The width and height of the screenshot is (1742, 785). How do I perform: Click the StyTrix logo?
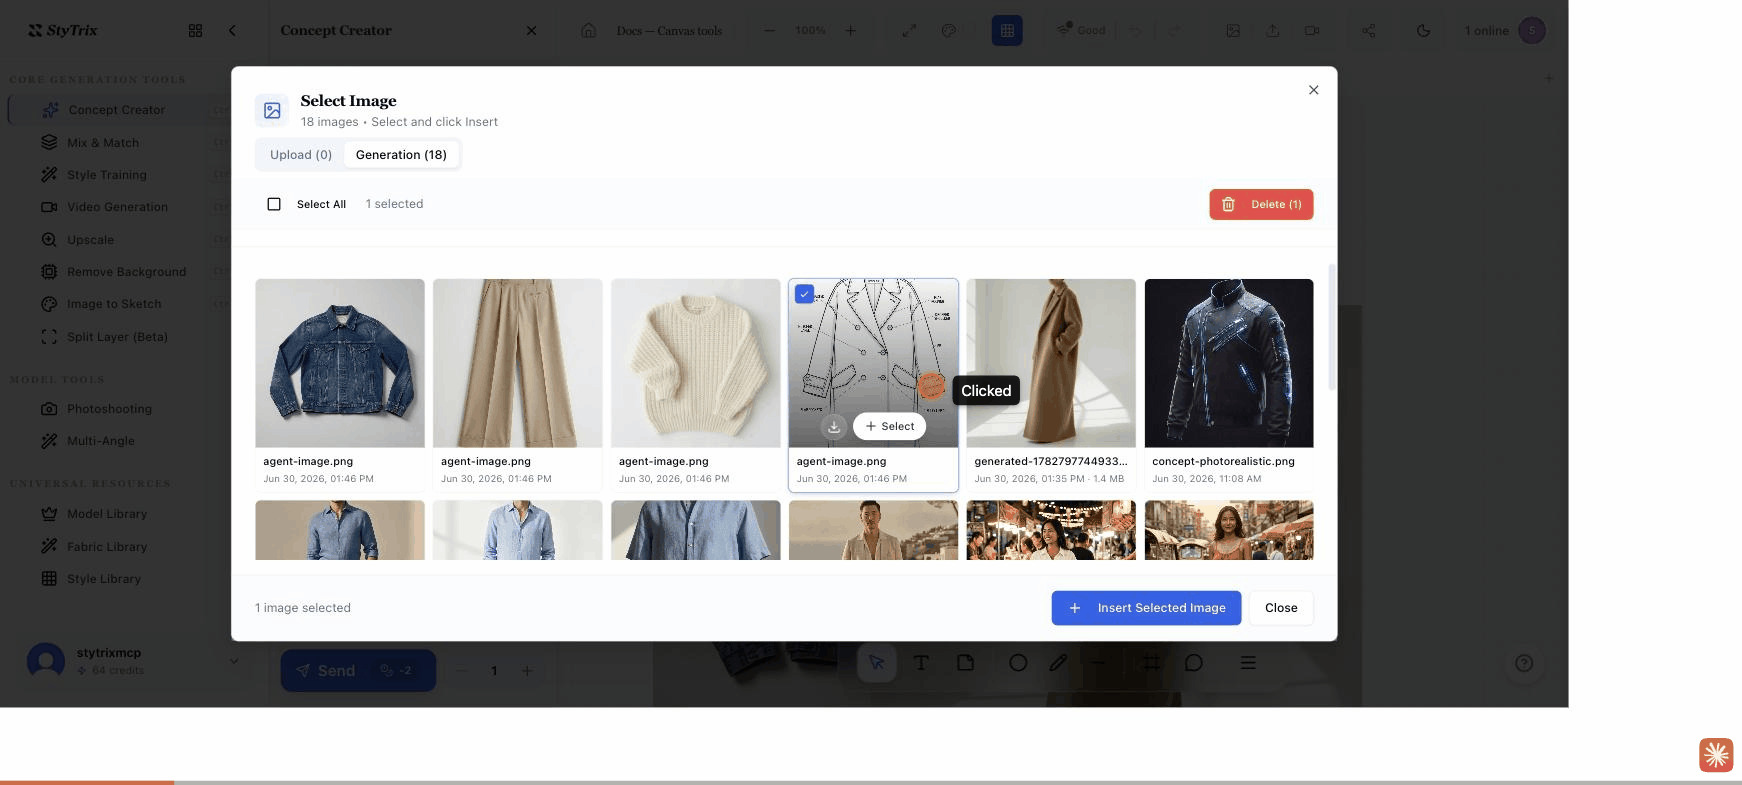click(x=63, y=30)
